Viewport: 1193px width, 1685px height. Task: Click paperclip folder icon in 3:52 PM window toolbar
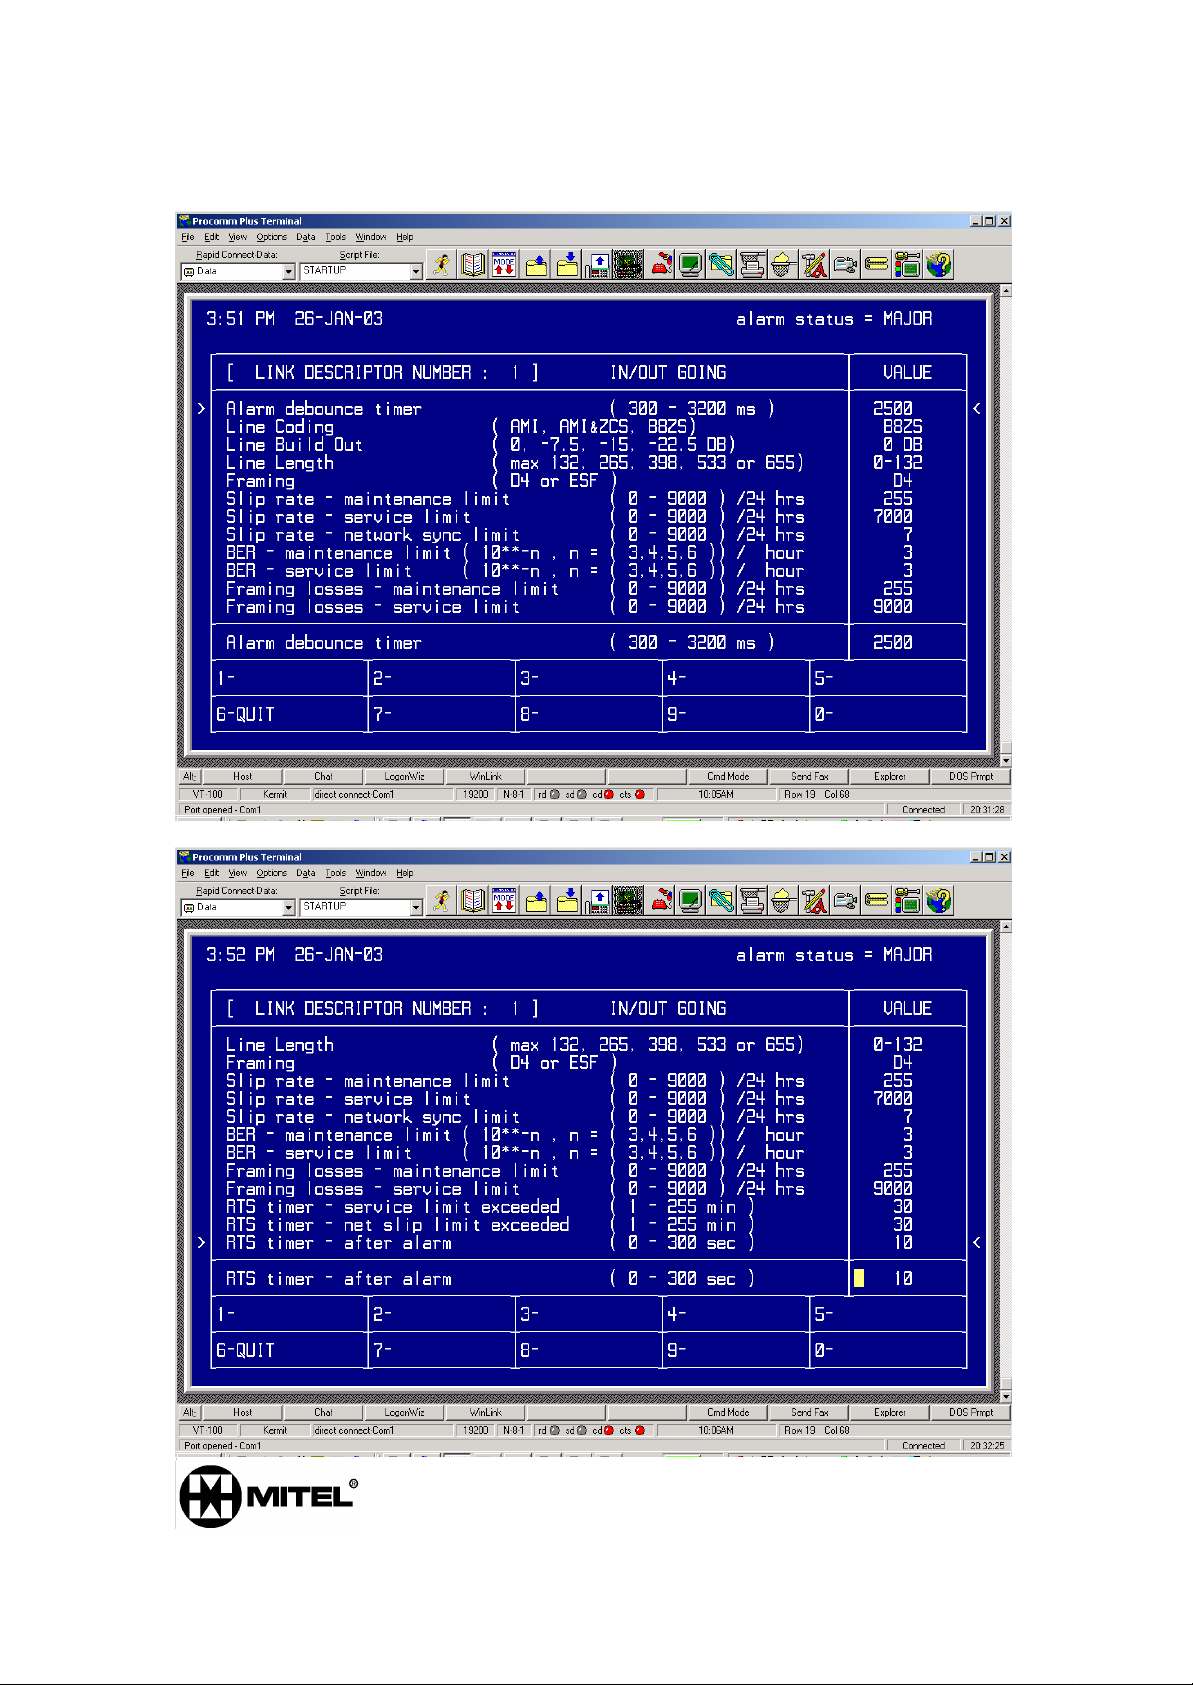pyautogui.click(x=721, y=901)
